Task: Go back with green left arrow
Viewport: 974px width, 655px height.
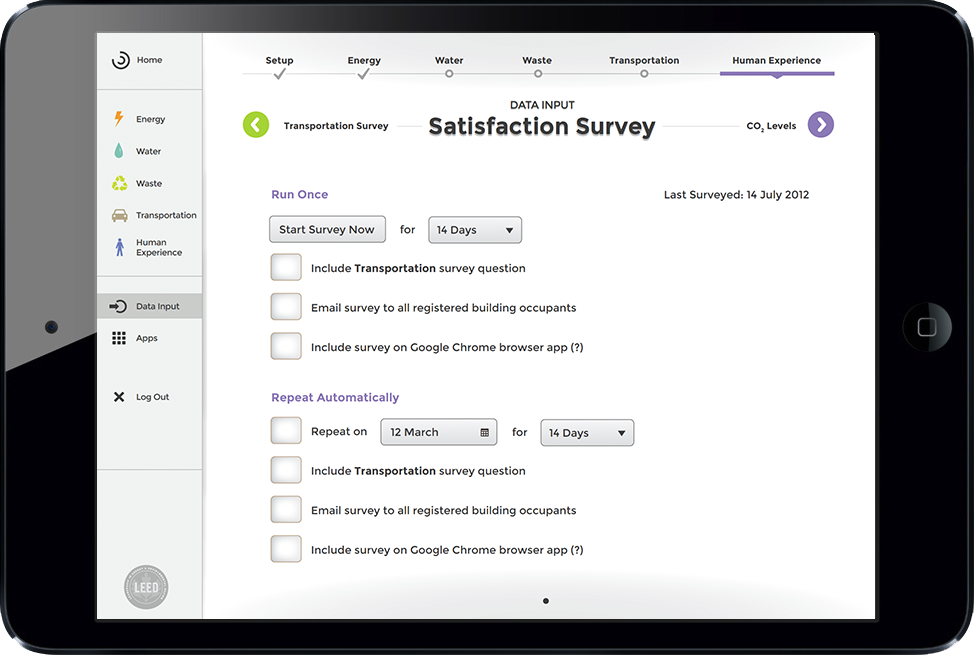Action: pyautogui.click(x=256, y=125)
